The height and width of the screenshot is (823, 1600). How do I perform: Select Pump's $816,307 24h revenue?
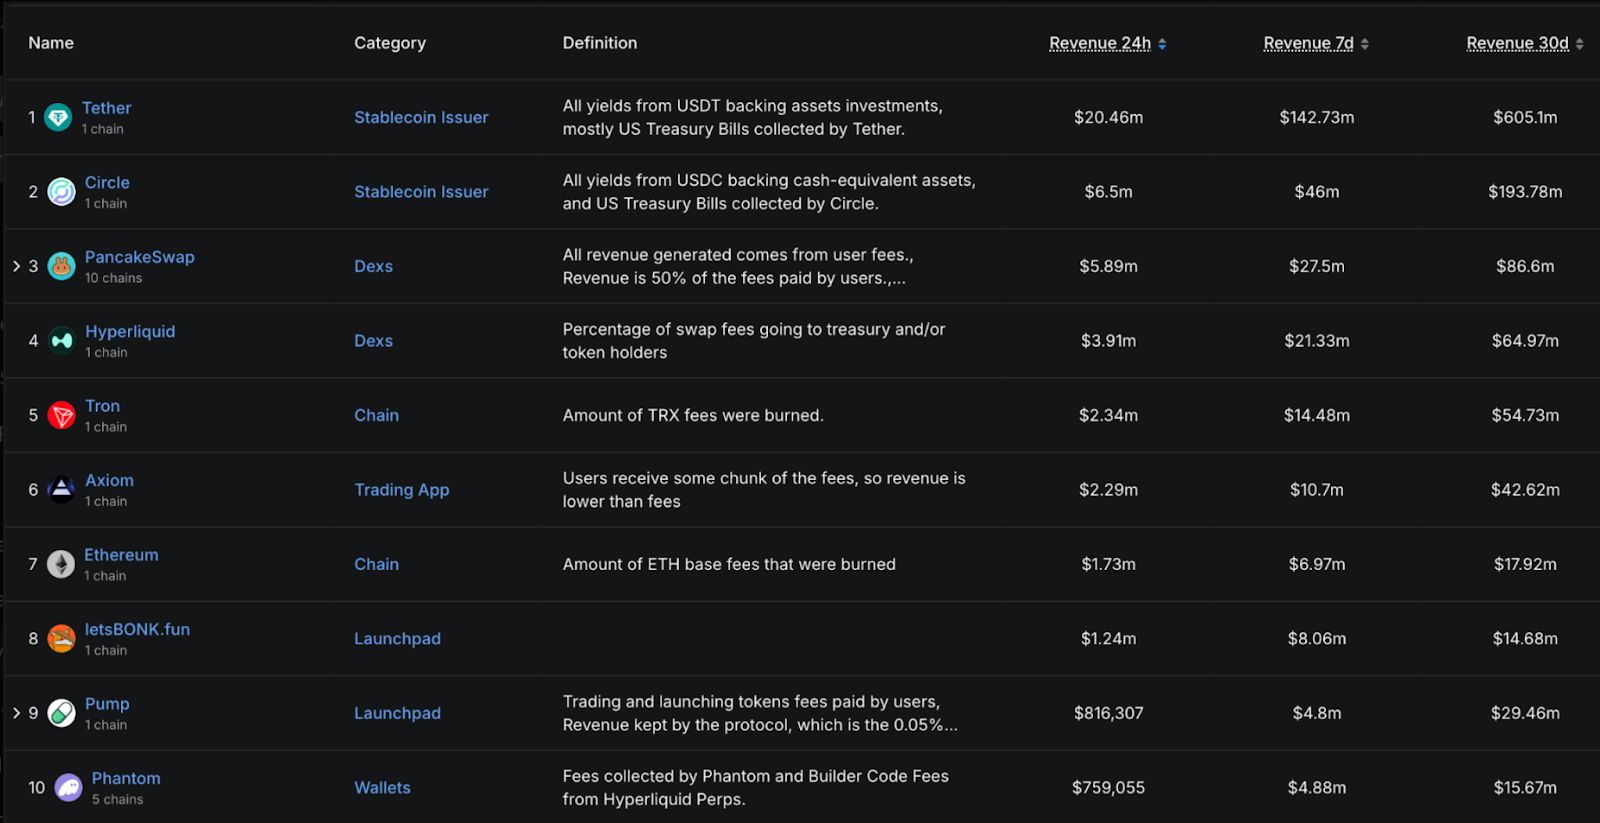tap(1108, 713)
